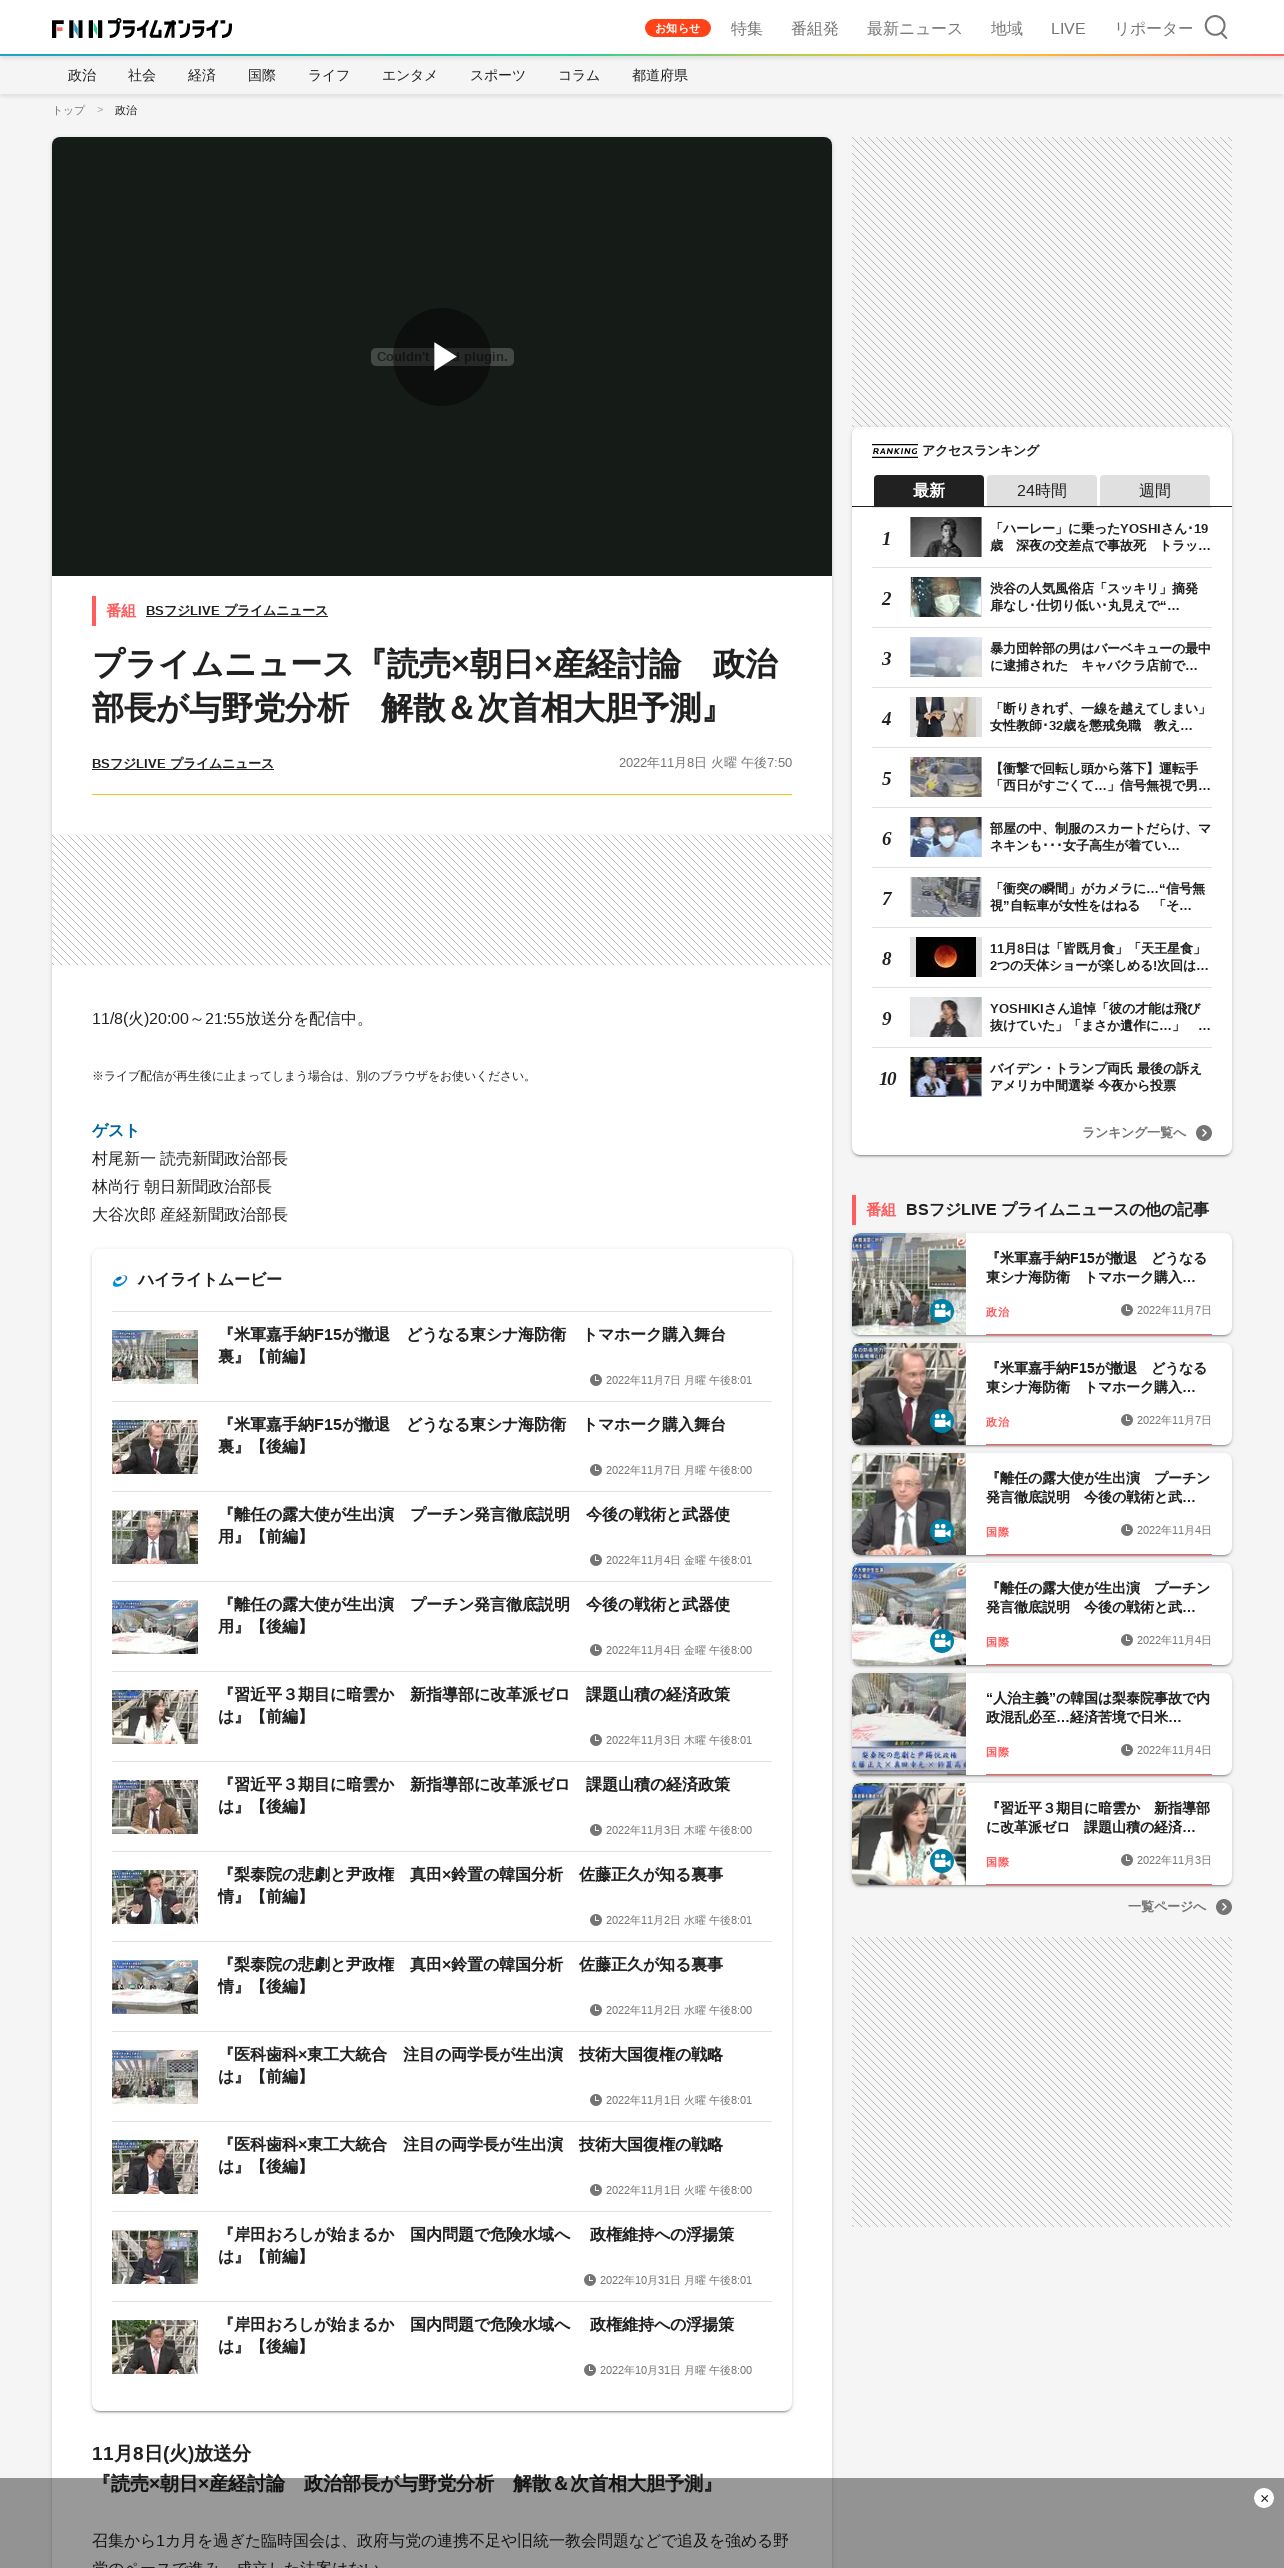
Task: Select the 社会 category
Action: 142,75
